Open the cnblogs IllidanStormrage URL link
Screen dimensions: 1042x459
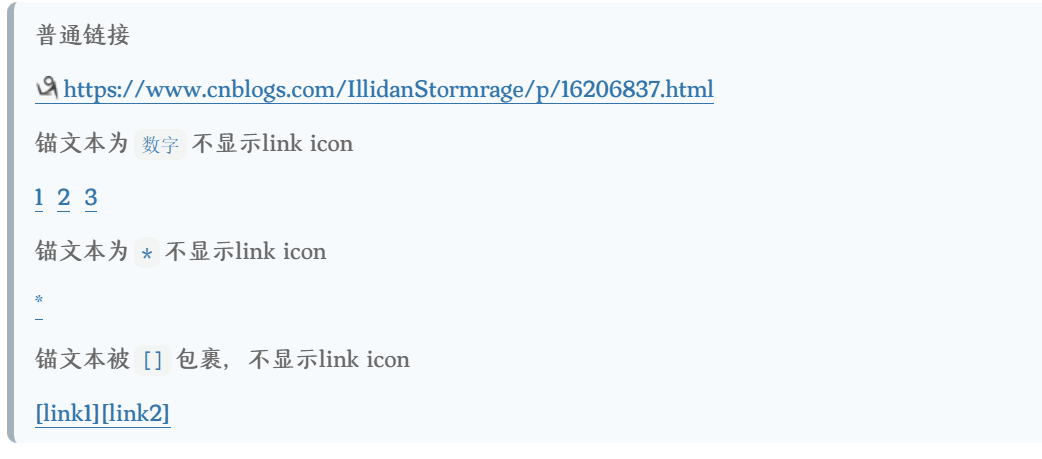coord(388,90)
